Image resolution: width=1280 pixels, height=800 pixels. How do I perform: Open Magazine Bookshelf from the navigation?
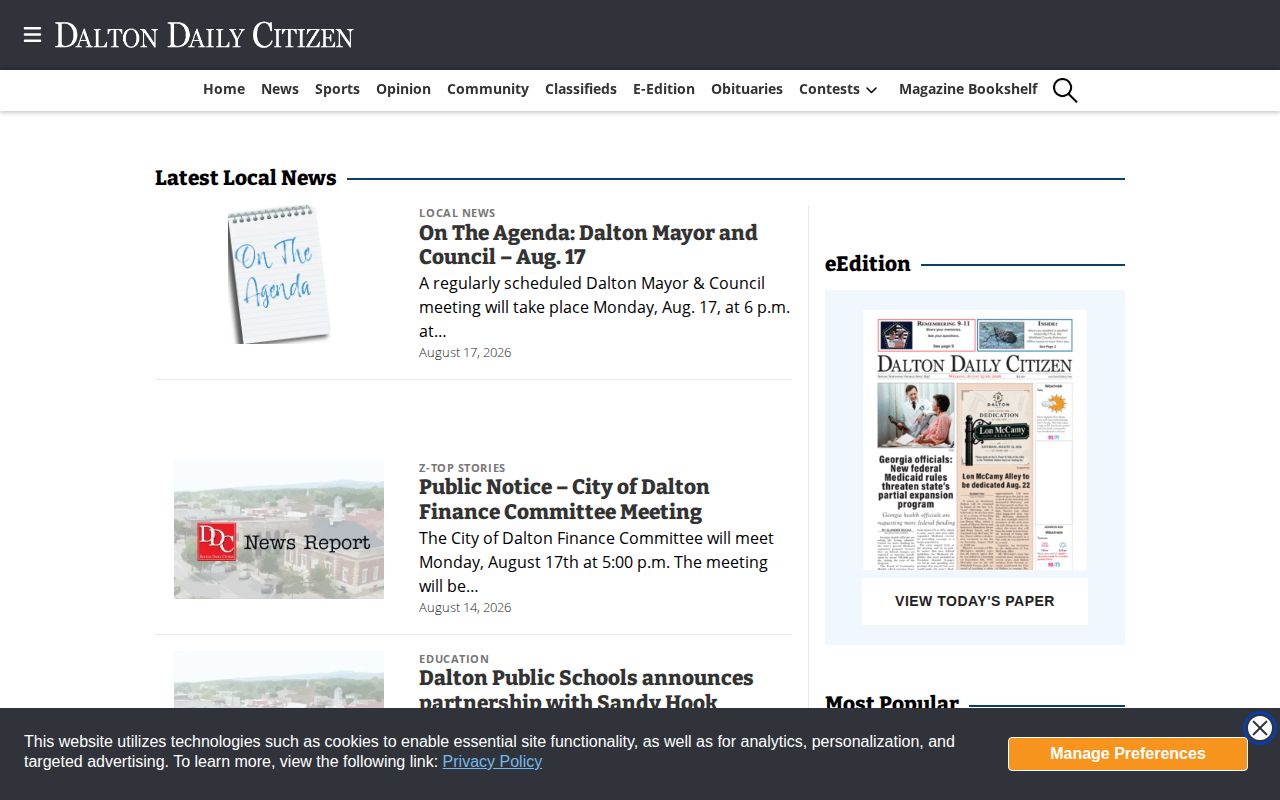pyautogui.click(x=968, y=89)
